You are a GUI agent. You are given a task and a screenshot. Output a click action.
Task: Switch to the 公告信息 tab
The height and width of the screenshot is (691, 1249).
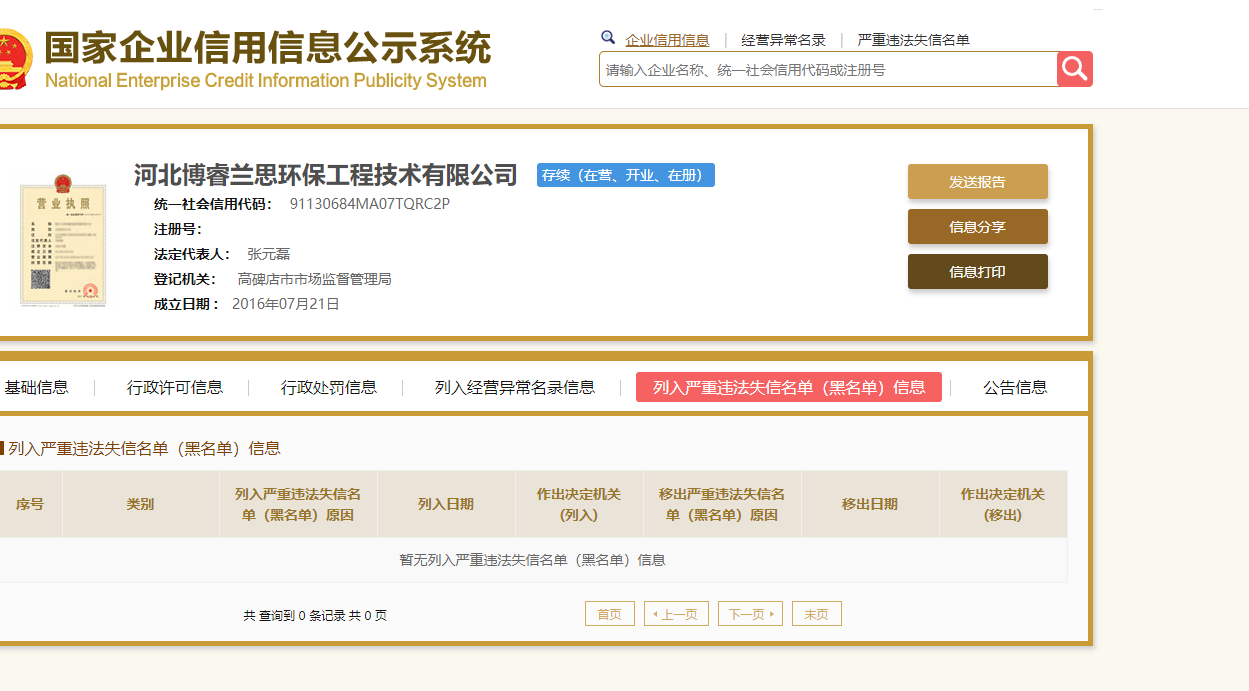click(x=1015, y=387)
